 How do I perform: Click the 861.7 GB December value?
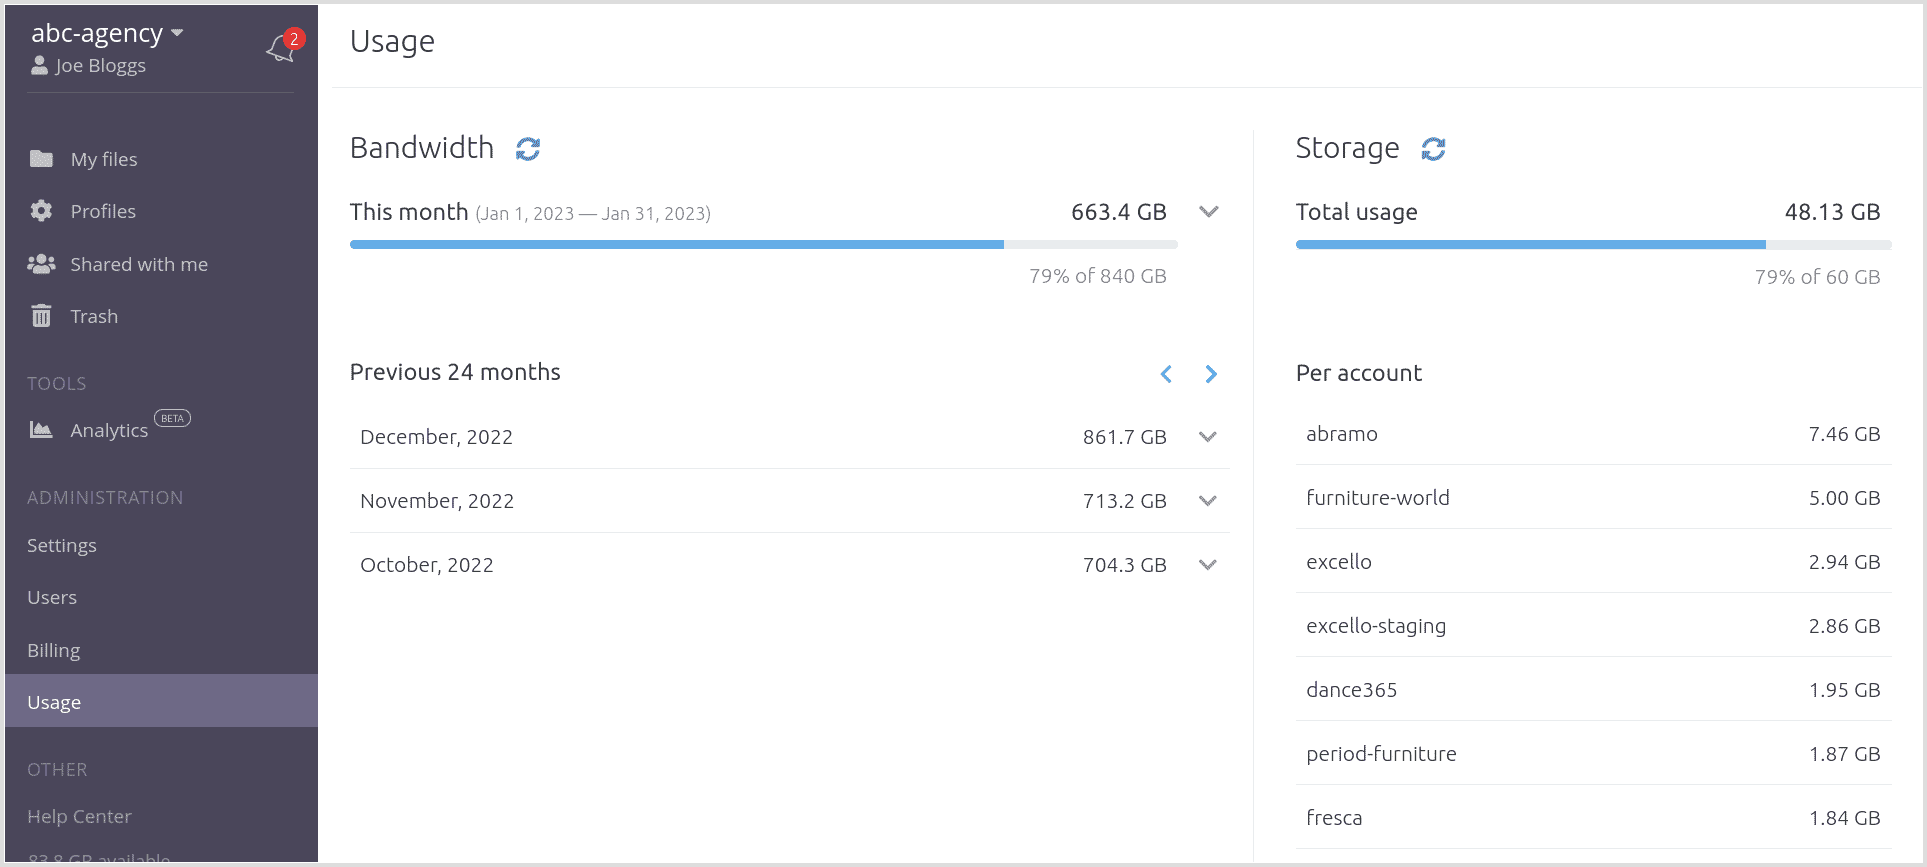tap(1125, 437)
